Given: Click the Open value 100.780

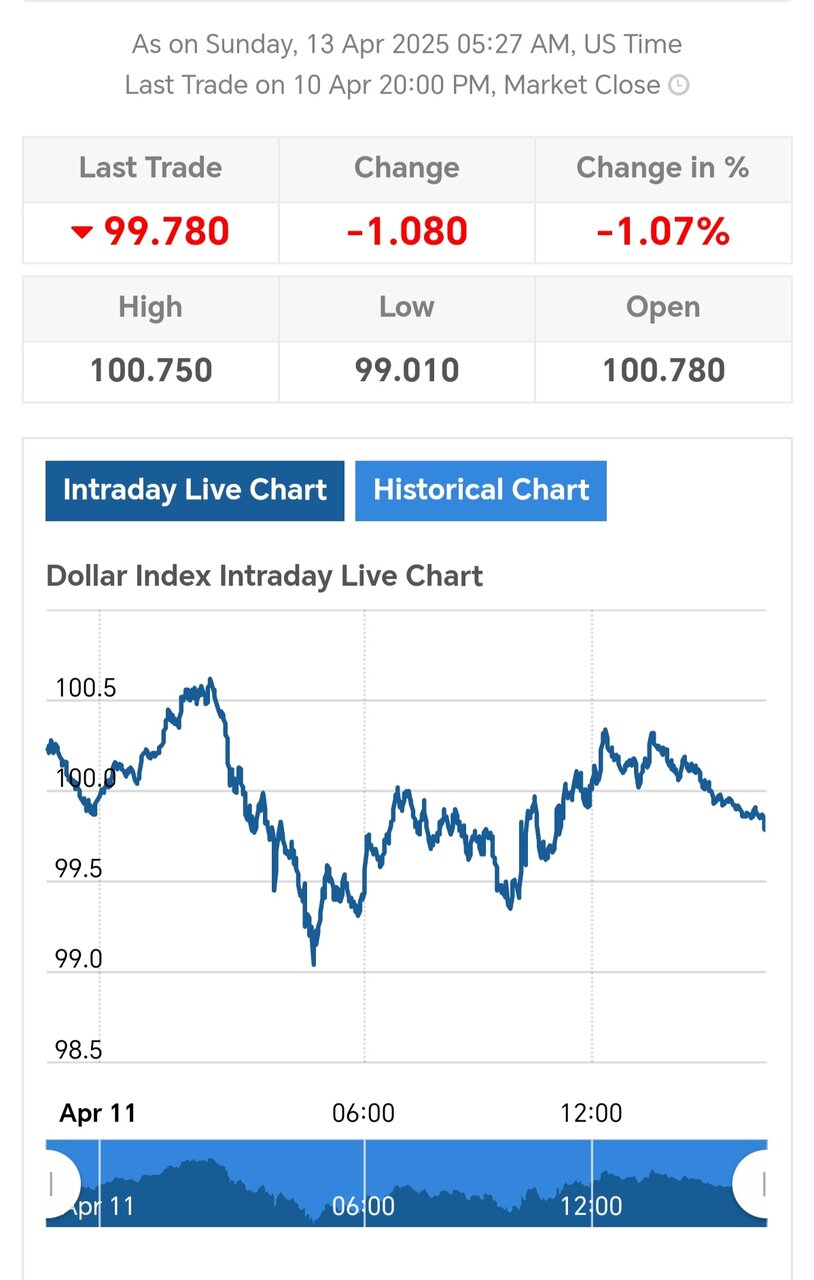Looking at the screenshot, I should [x=663, y=371].
